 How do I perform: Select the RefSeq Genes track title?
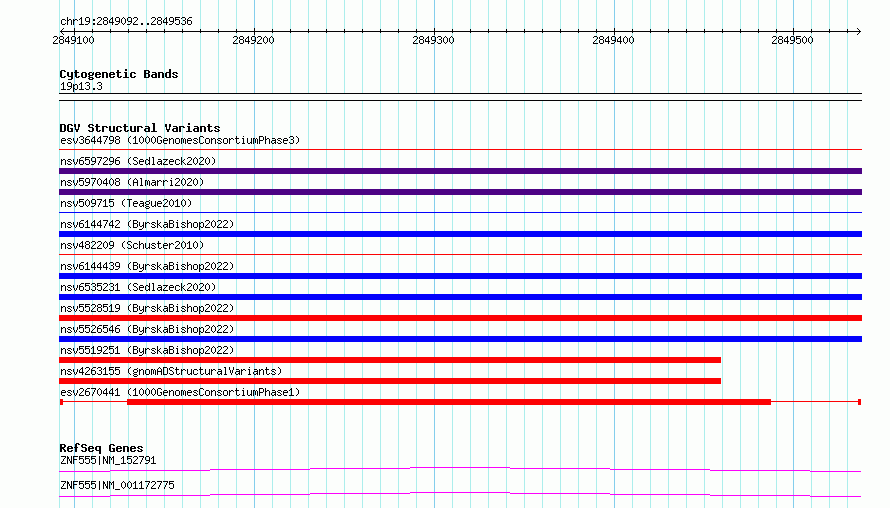[101, 448]
